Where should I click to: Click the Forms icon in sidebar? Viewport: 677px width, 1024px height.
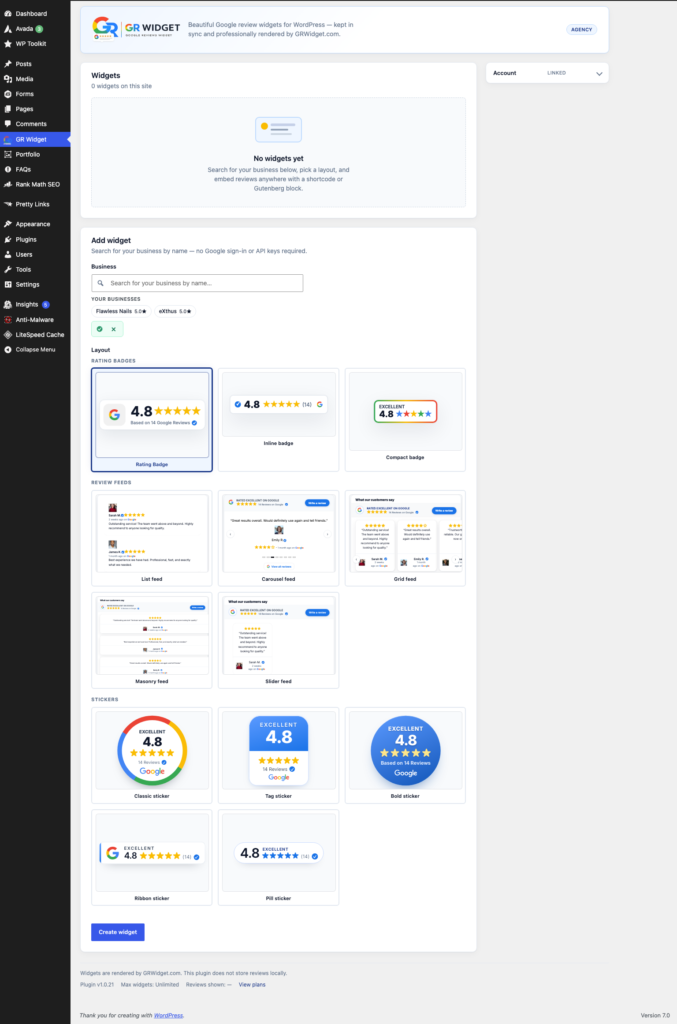[x=8, y=94]
